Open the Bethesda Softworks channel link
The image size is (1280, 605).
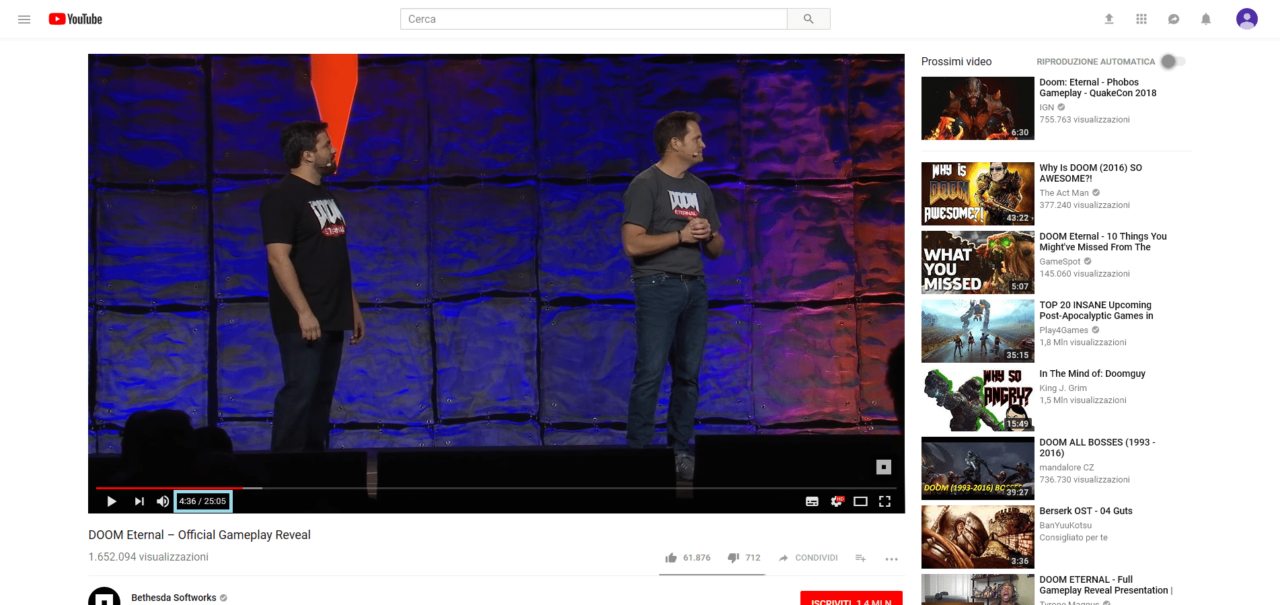click(173, 598)
